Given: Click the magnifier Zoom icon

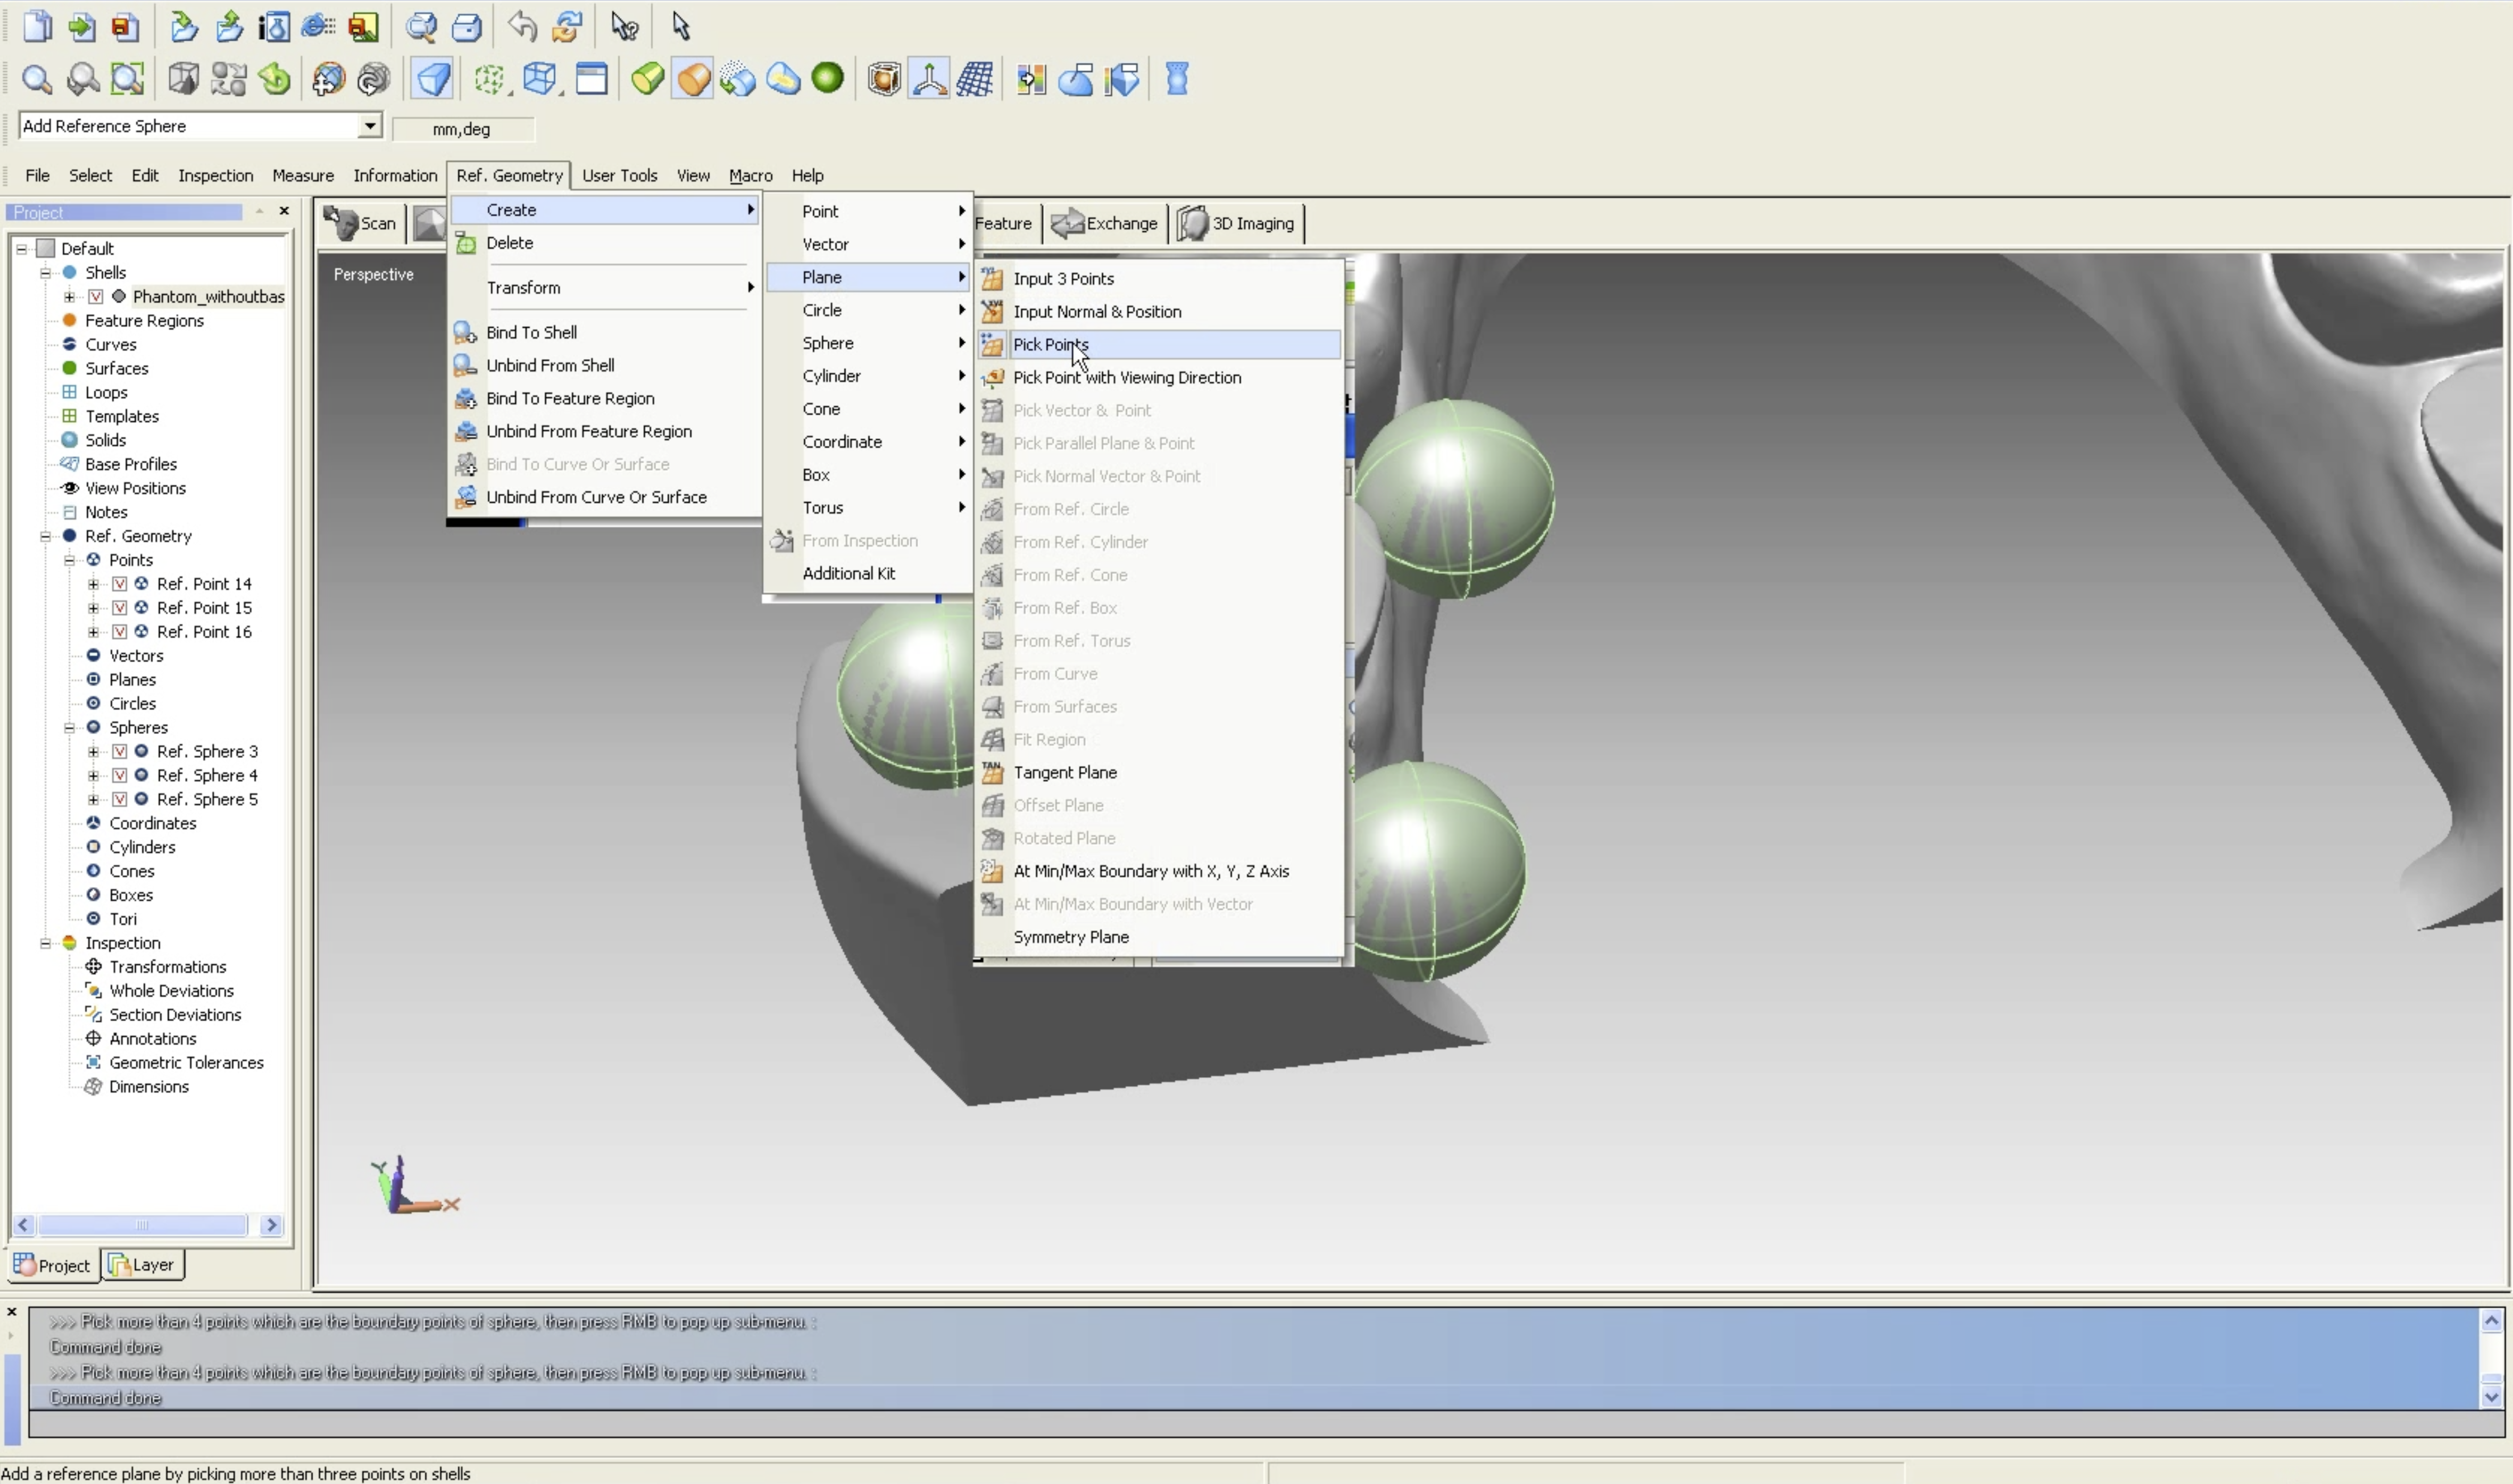Looking at the screenshot, I should [37, 79].
